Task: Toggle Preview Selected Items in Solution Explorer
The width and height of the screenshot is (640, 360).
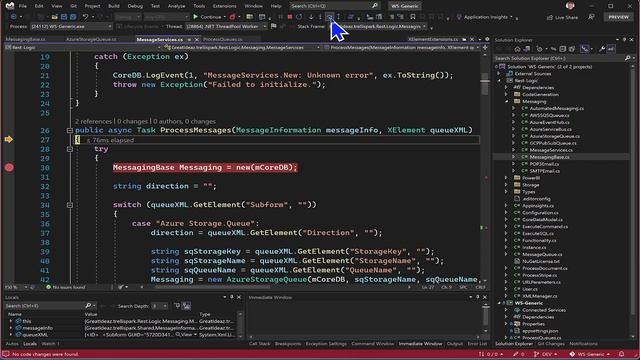Action: coord(611,49)
